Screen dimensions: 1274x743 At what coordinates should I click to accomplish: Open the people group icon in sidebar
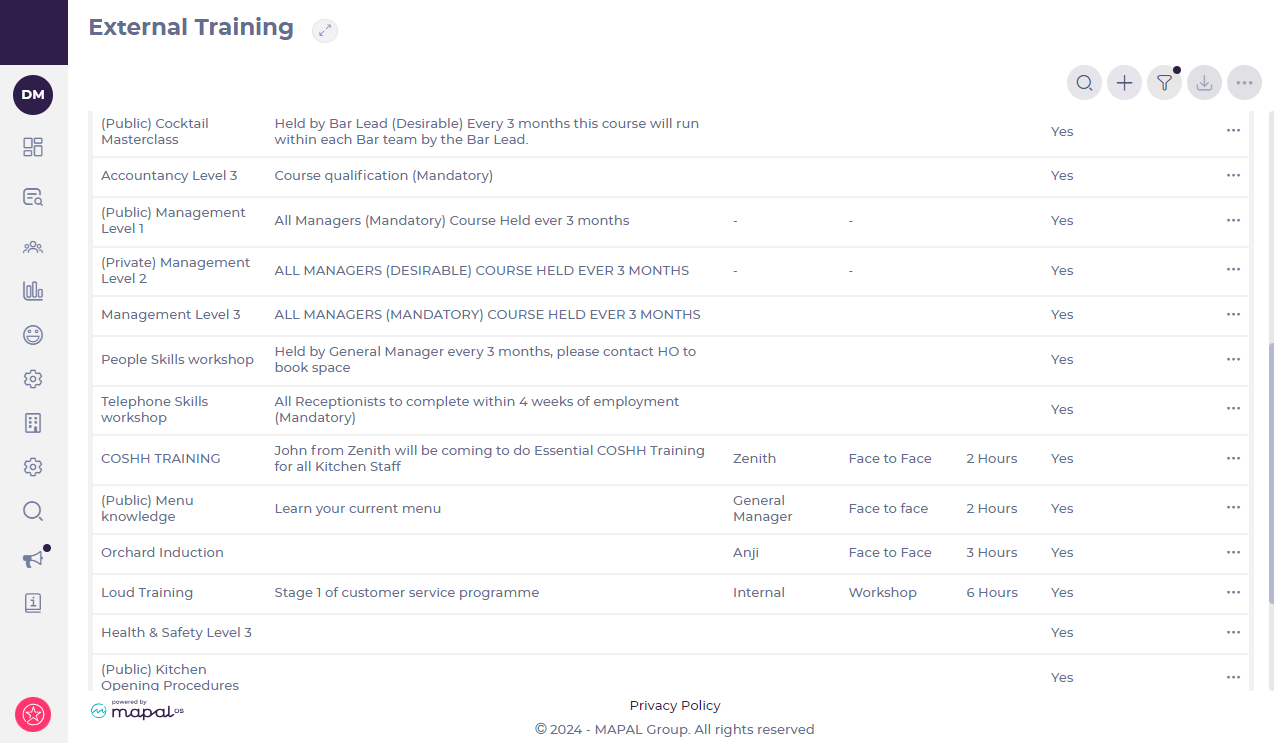coord(33,247)
